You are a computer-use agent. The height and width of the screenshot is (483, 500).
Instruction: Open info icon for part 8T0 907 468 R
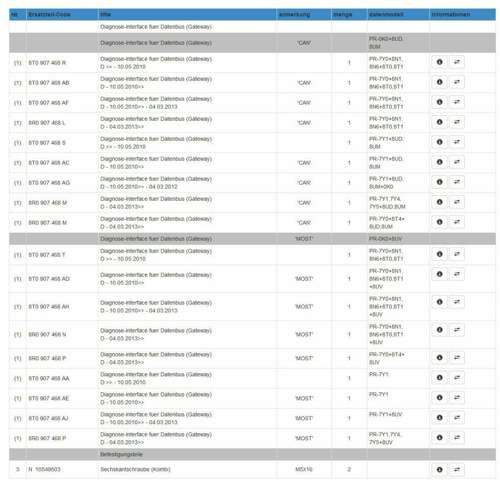pos(439,62)
